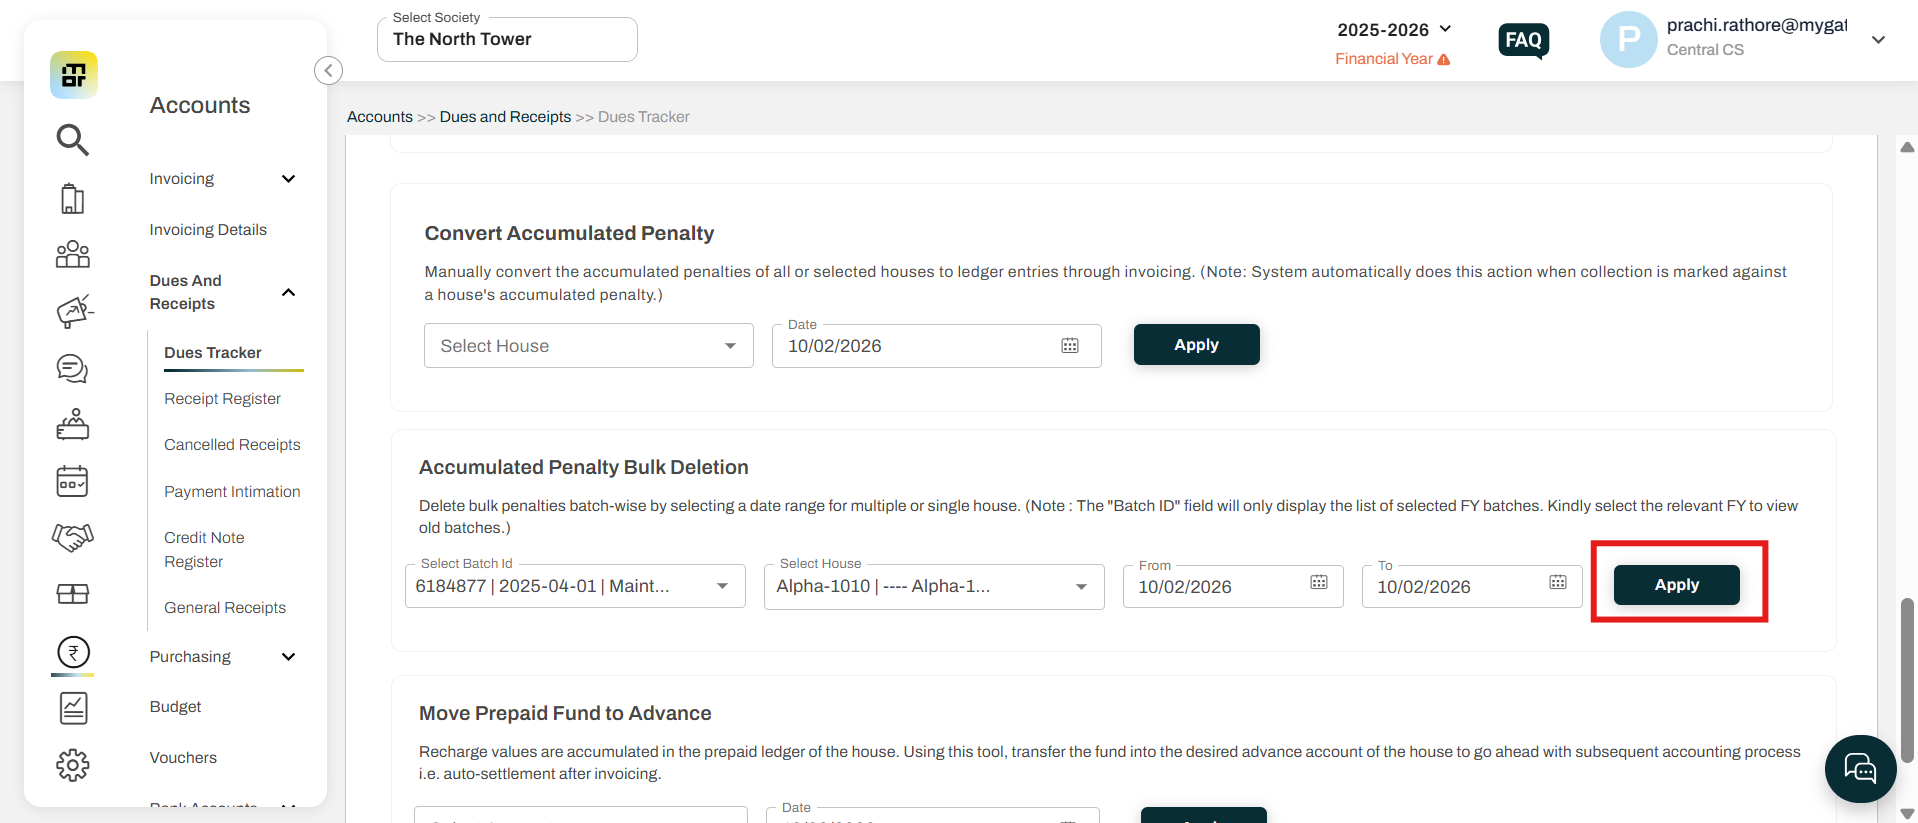Viewport: 1918px width, 823px height.
Task: Open the chat bubbles sidebar icon
Action: tap(72, 369)
